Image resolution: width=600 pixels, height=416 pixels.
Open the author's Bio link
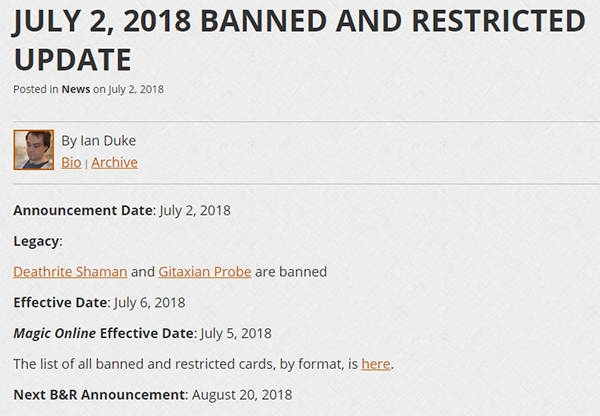(71, 162)
